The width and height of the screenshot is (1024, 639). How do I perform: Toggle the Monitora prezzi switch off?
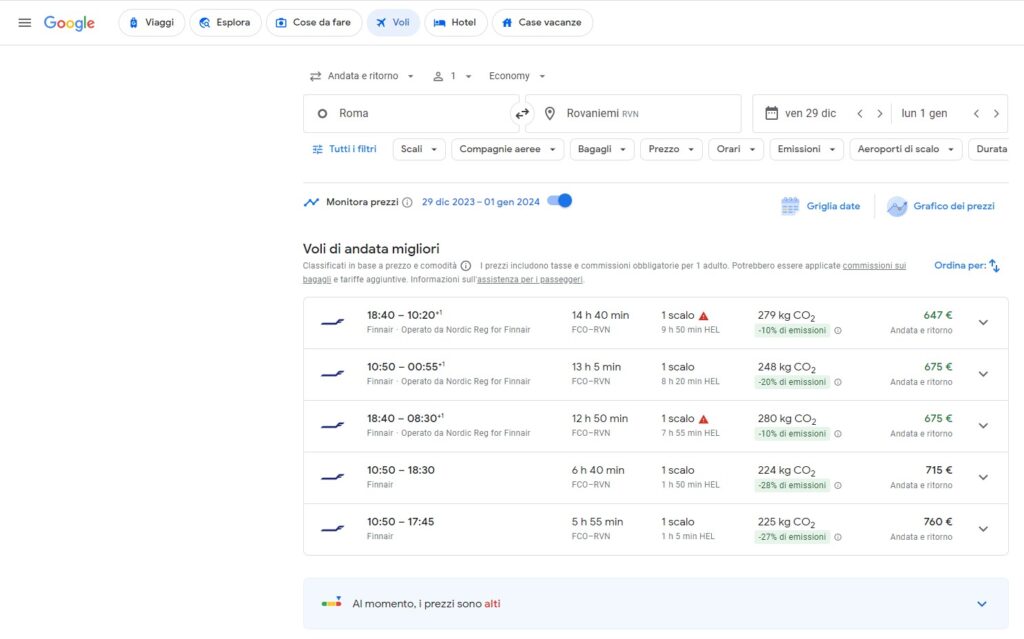pyautogui.click(x=560, y=201)
